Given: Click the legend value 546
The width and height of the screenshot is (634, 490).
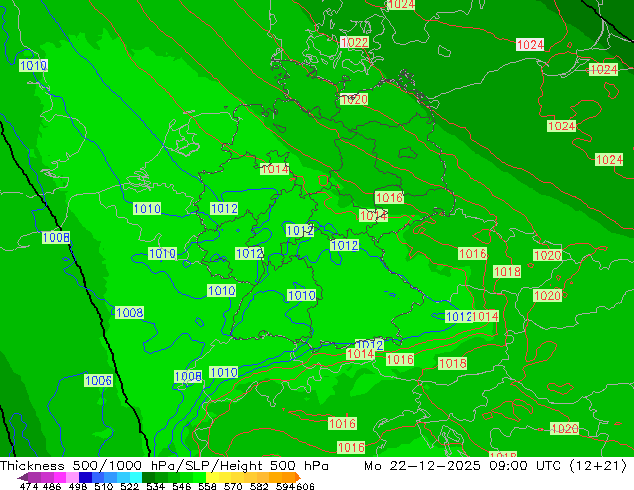Looking at the screenshot, I should tap(181, 486).
